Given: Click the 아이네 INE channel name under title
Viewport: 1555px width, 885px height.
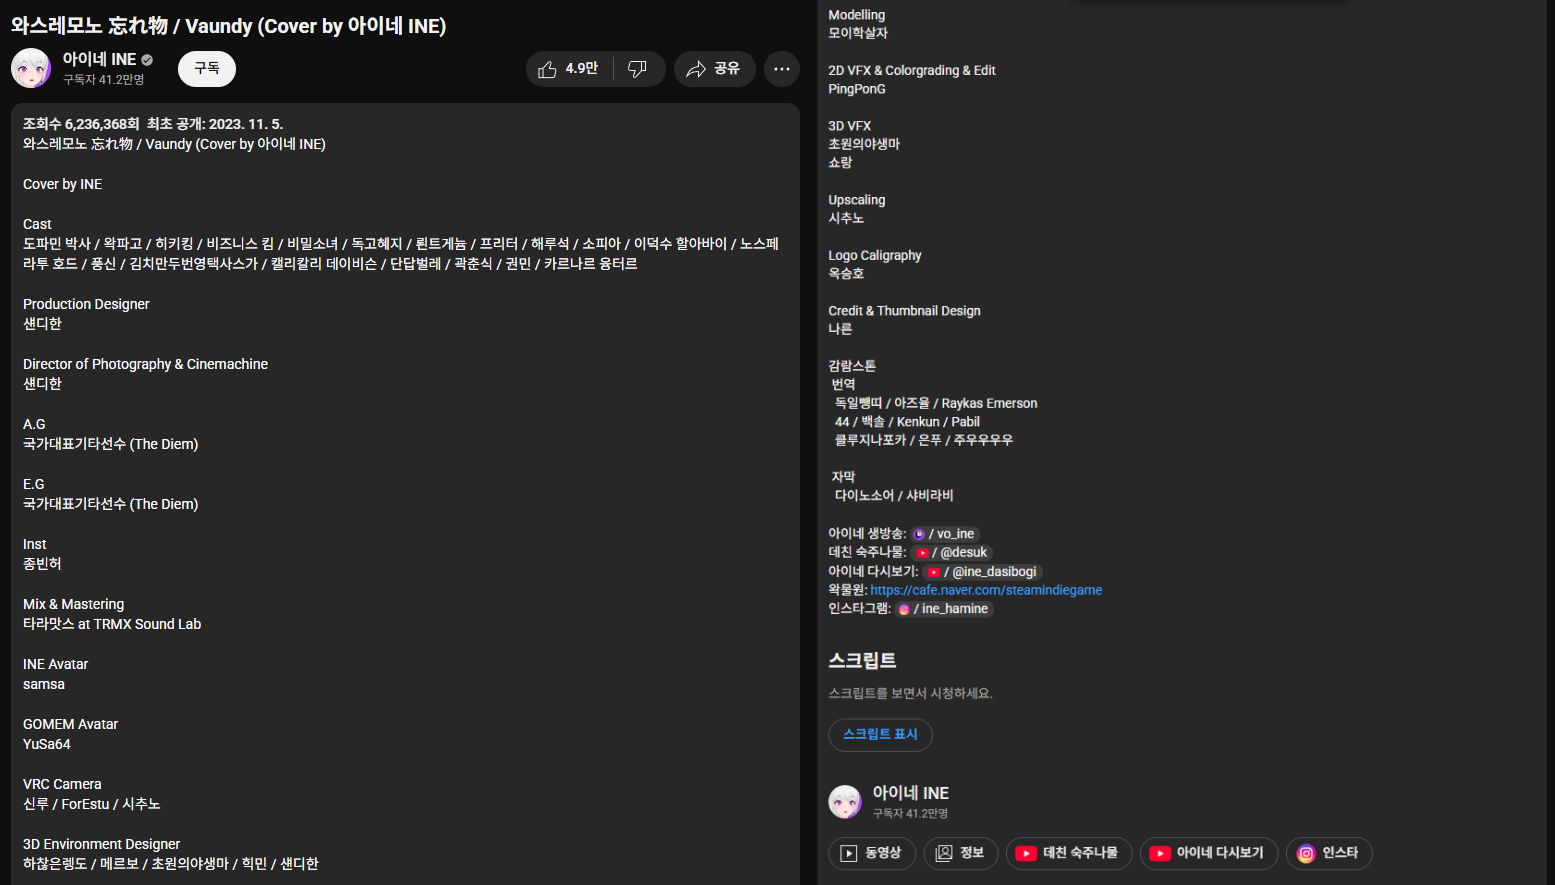Looking at the screenshot, I should tap(99, 60).
